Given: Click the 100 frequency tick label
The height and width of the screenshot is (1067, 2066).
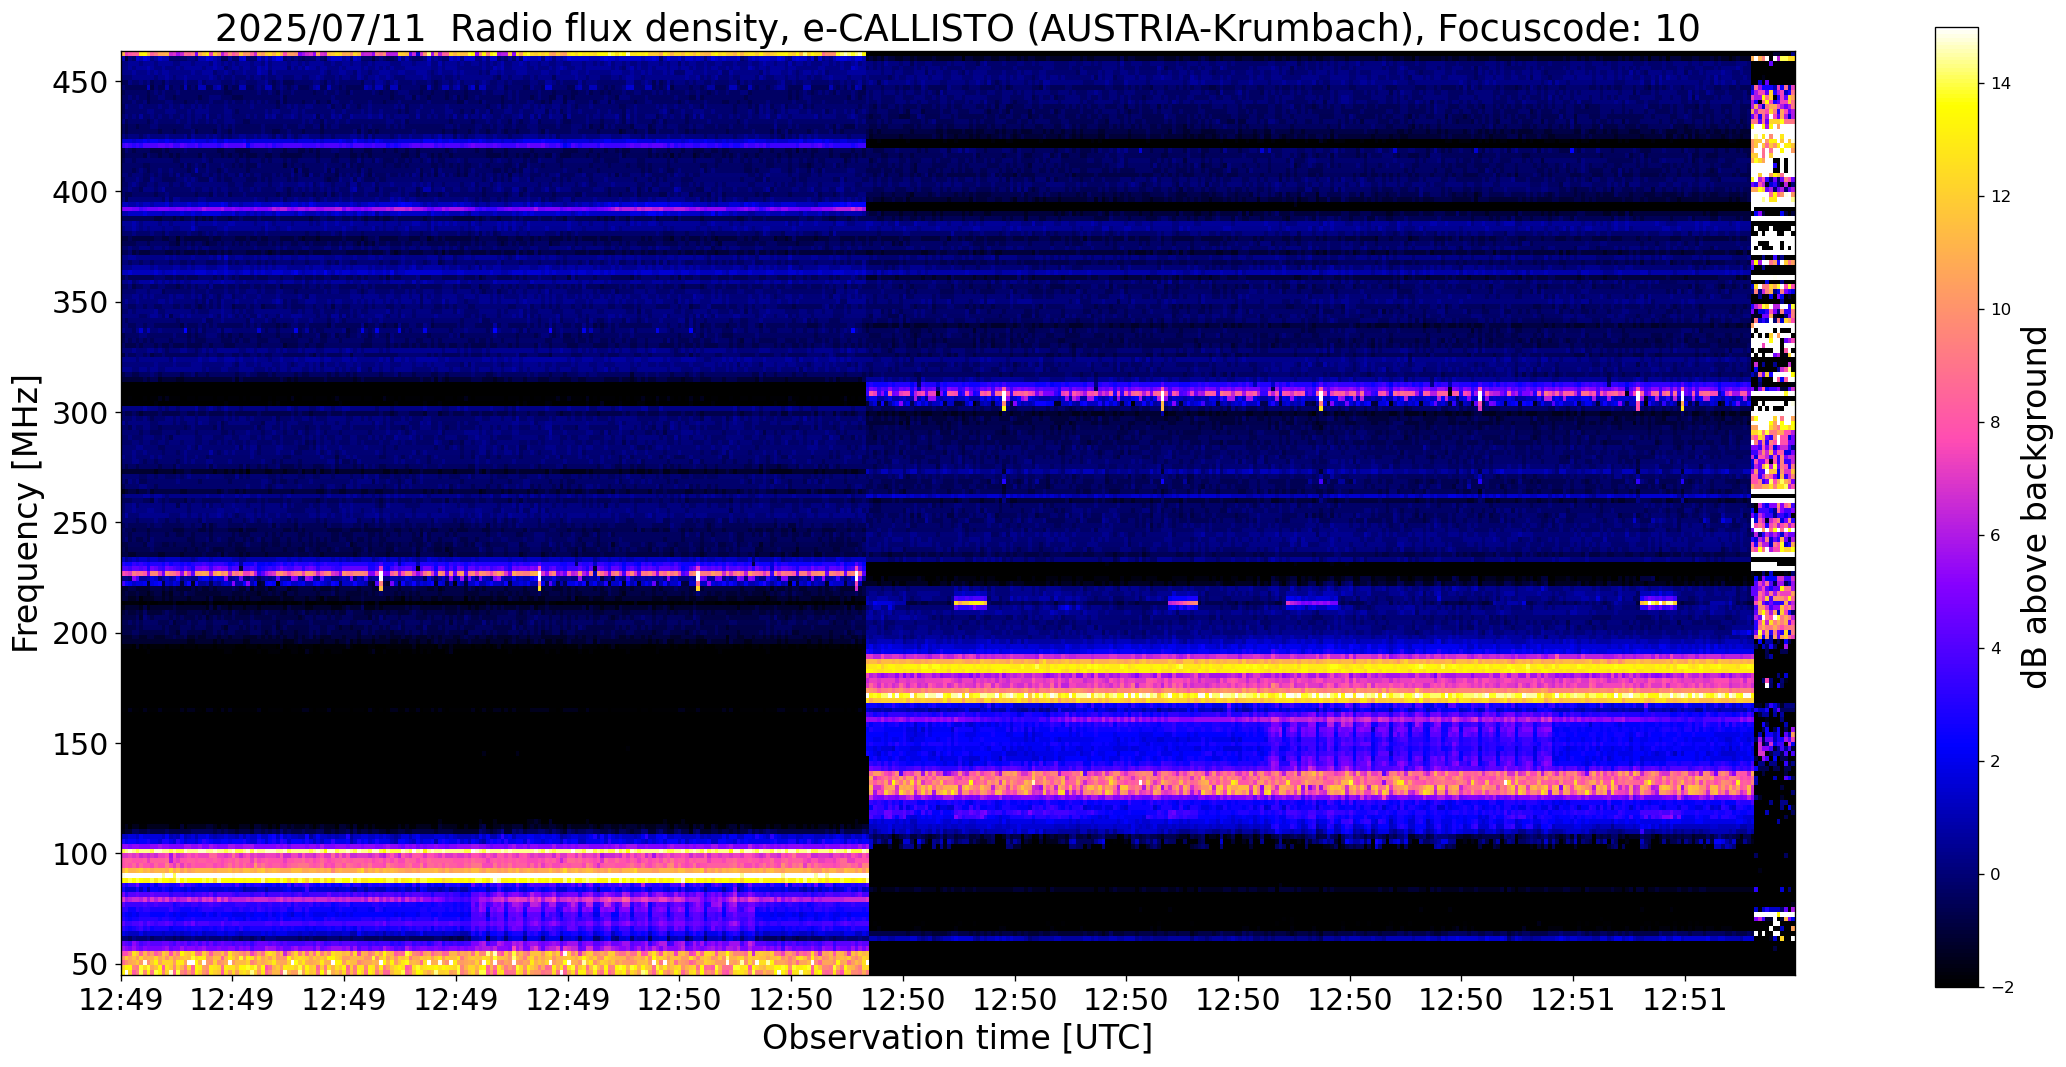Looking at the screenshot, I should 83,854.
